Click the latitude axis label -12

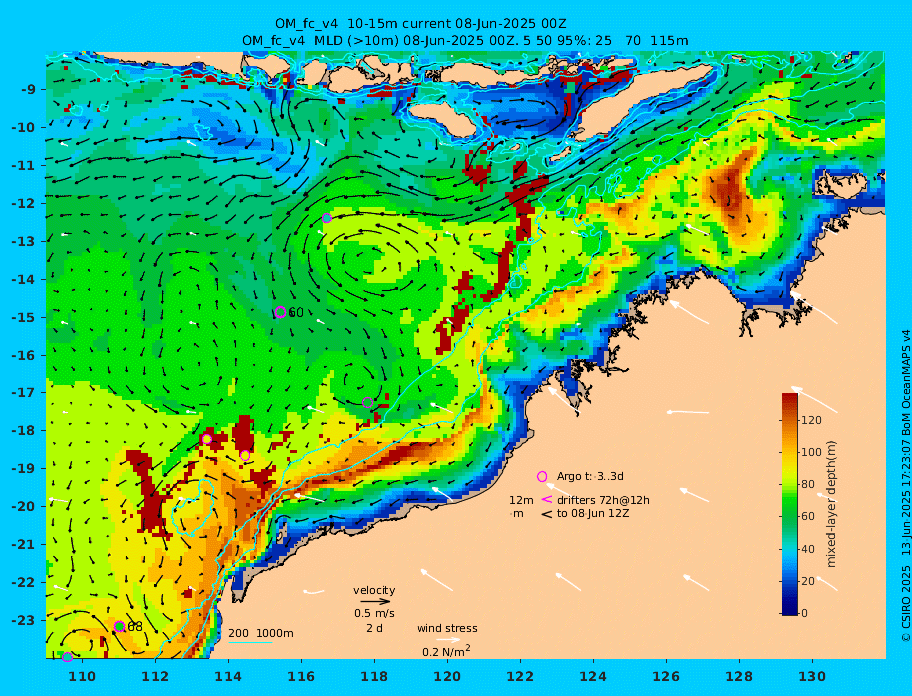(23, 203)
